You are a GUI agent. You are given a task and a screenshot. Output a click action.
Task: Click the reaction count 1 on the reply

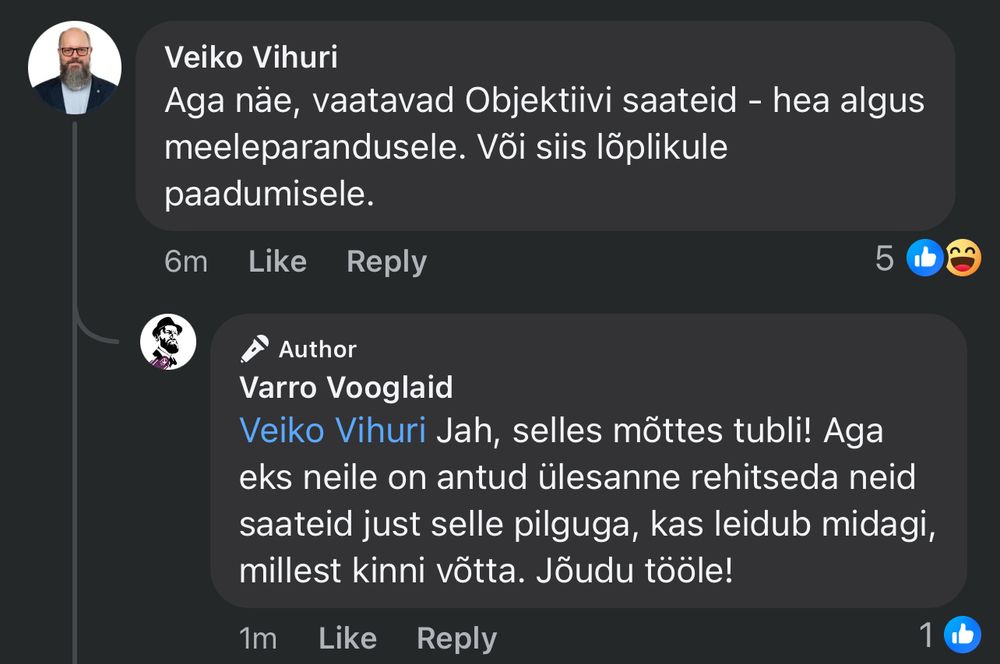pyautogui.click(x=925, y=634)
